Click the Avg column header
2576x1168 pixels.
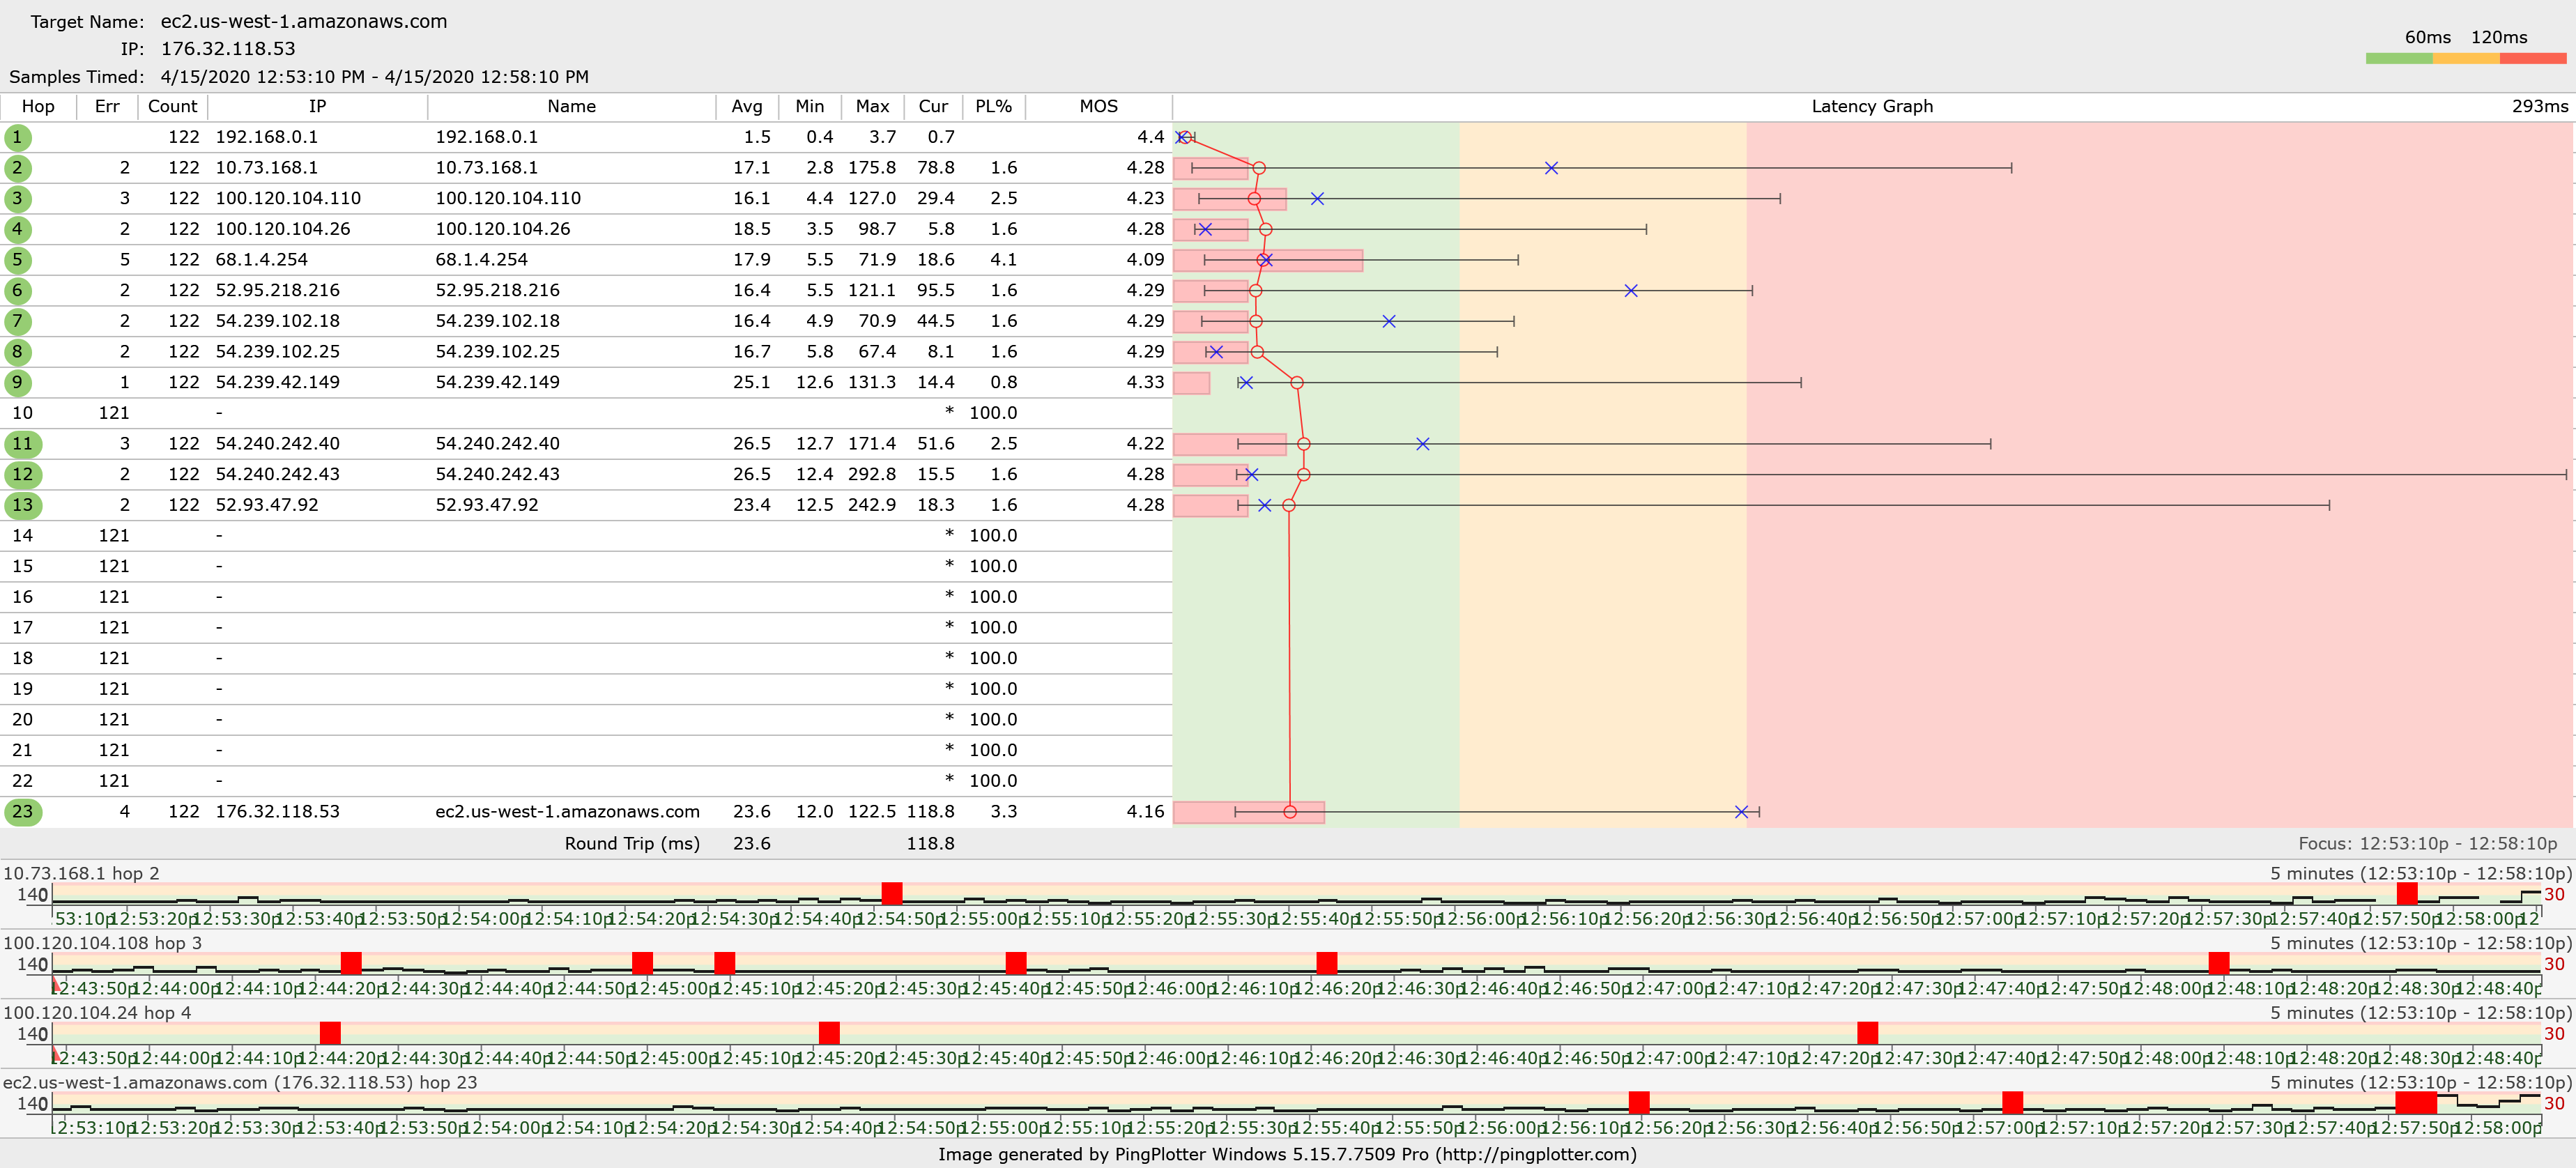[x=746, y=106]
